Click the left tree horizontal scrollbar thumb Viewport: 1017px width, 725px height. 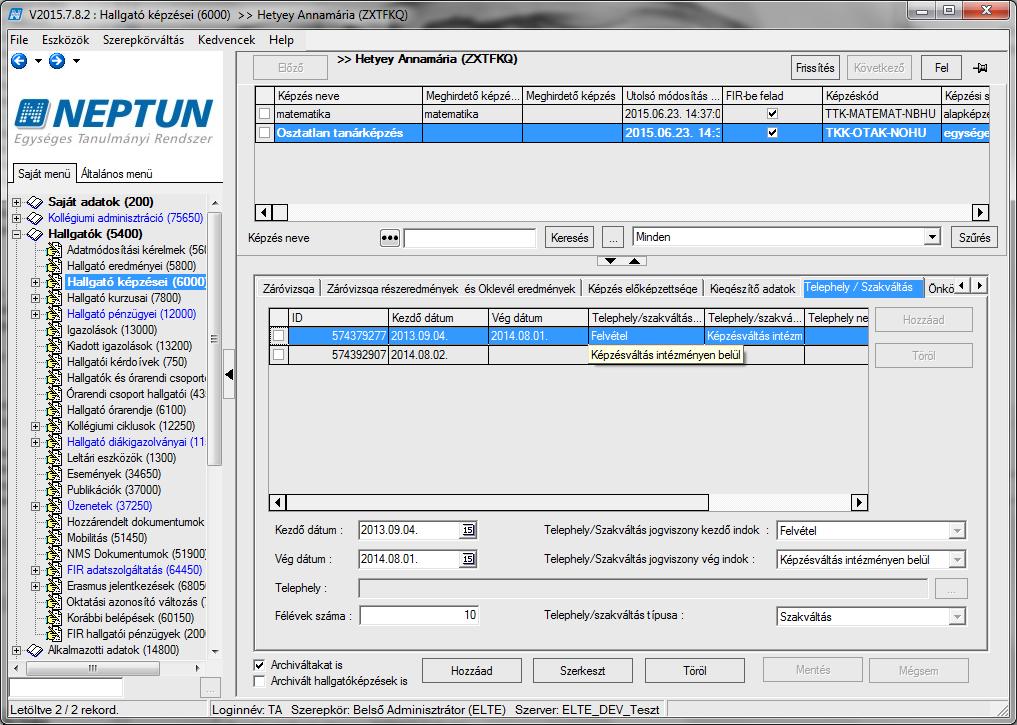(92, 667)
